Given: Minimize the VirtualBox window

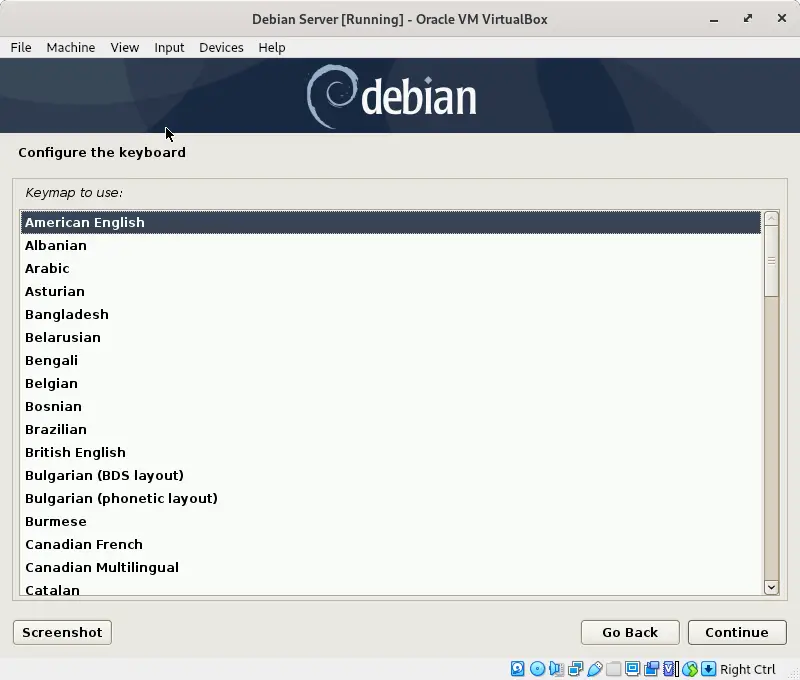Looking at the screenshot, I should (714, 19).
